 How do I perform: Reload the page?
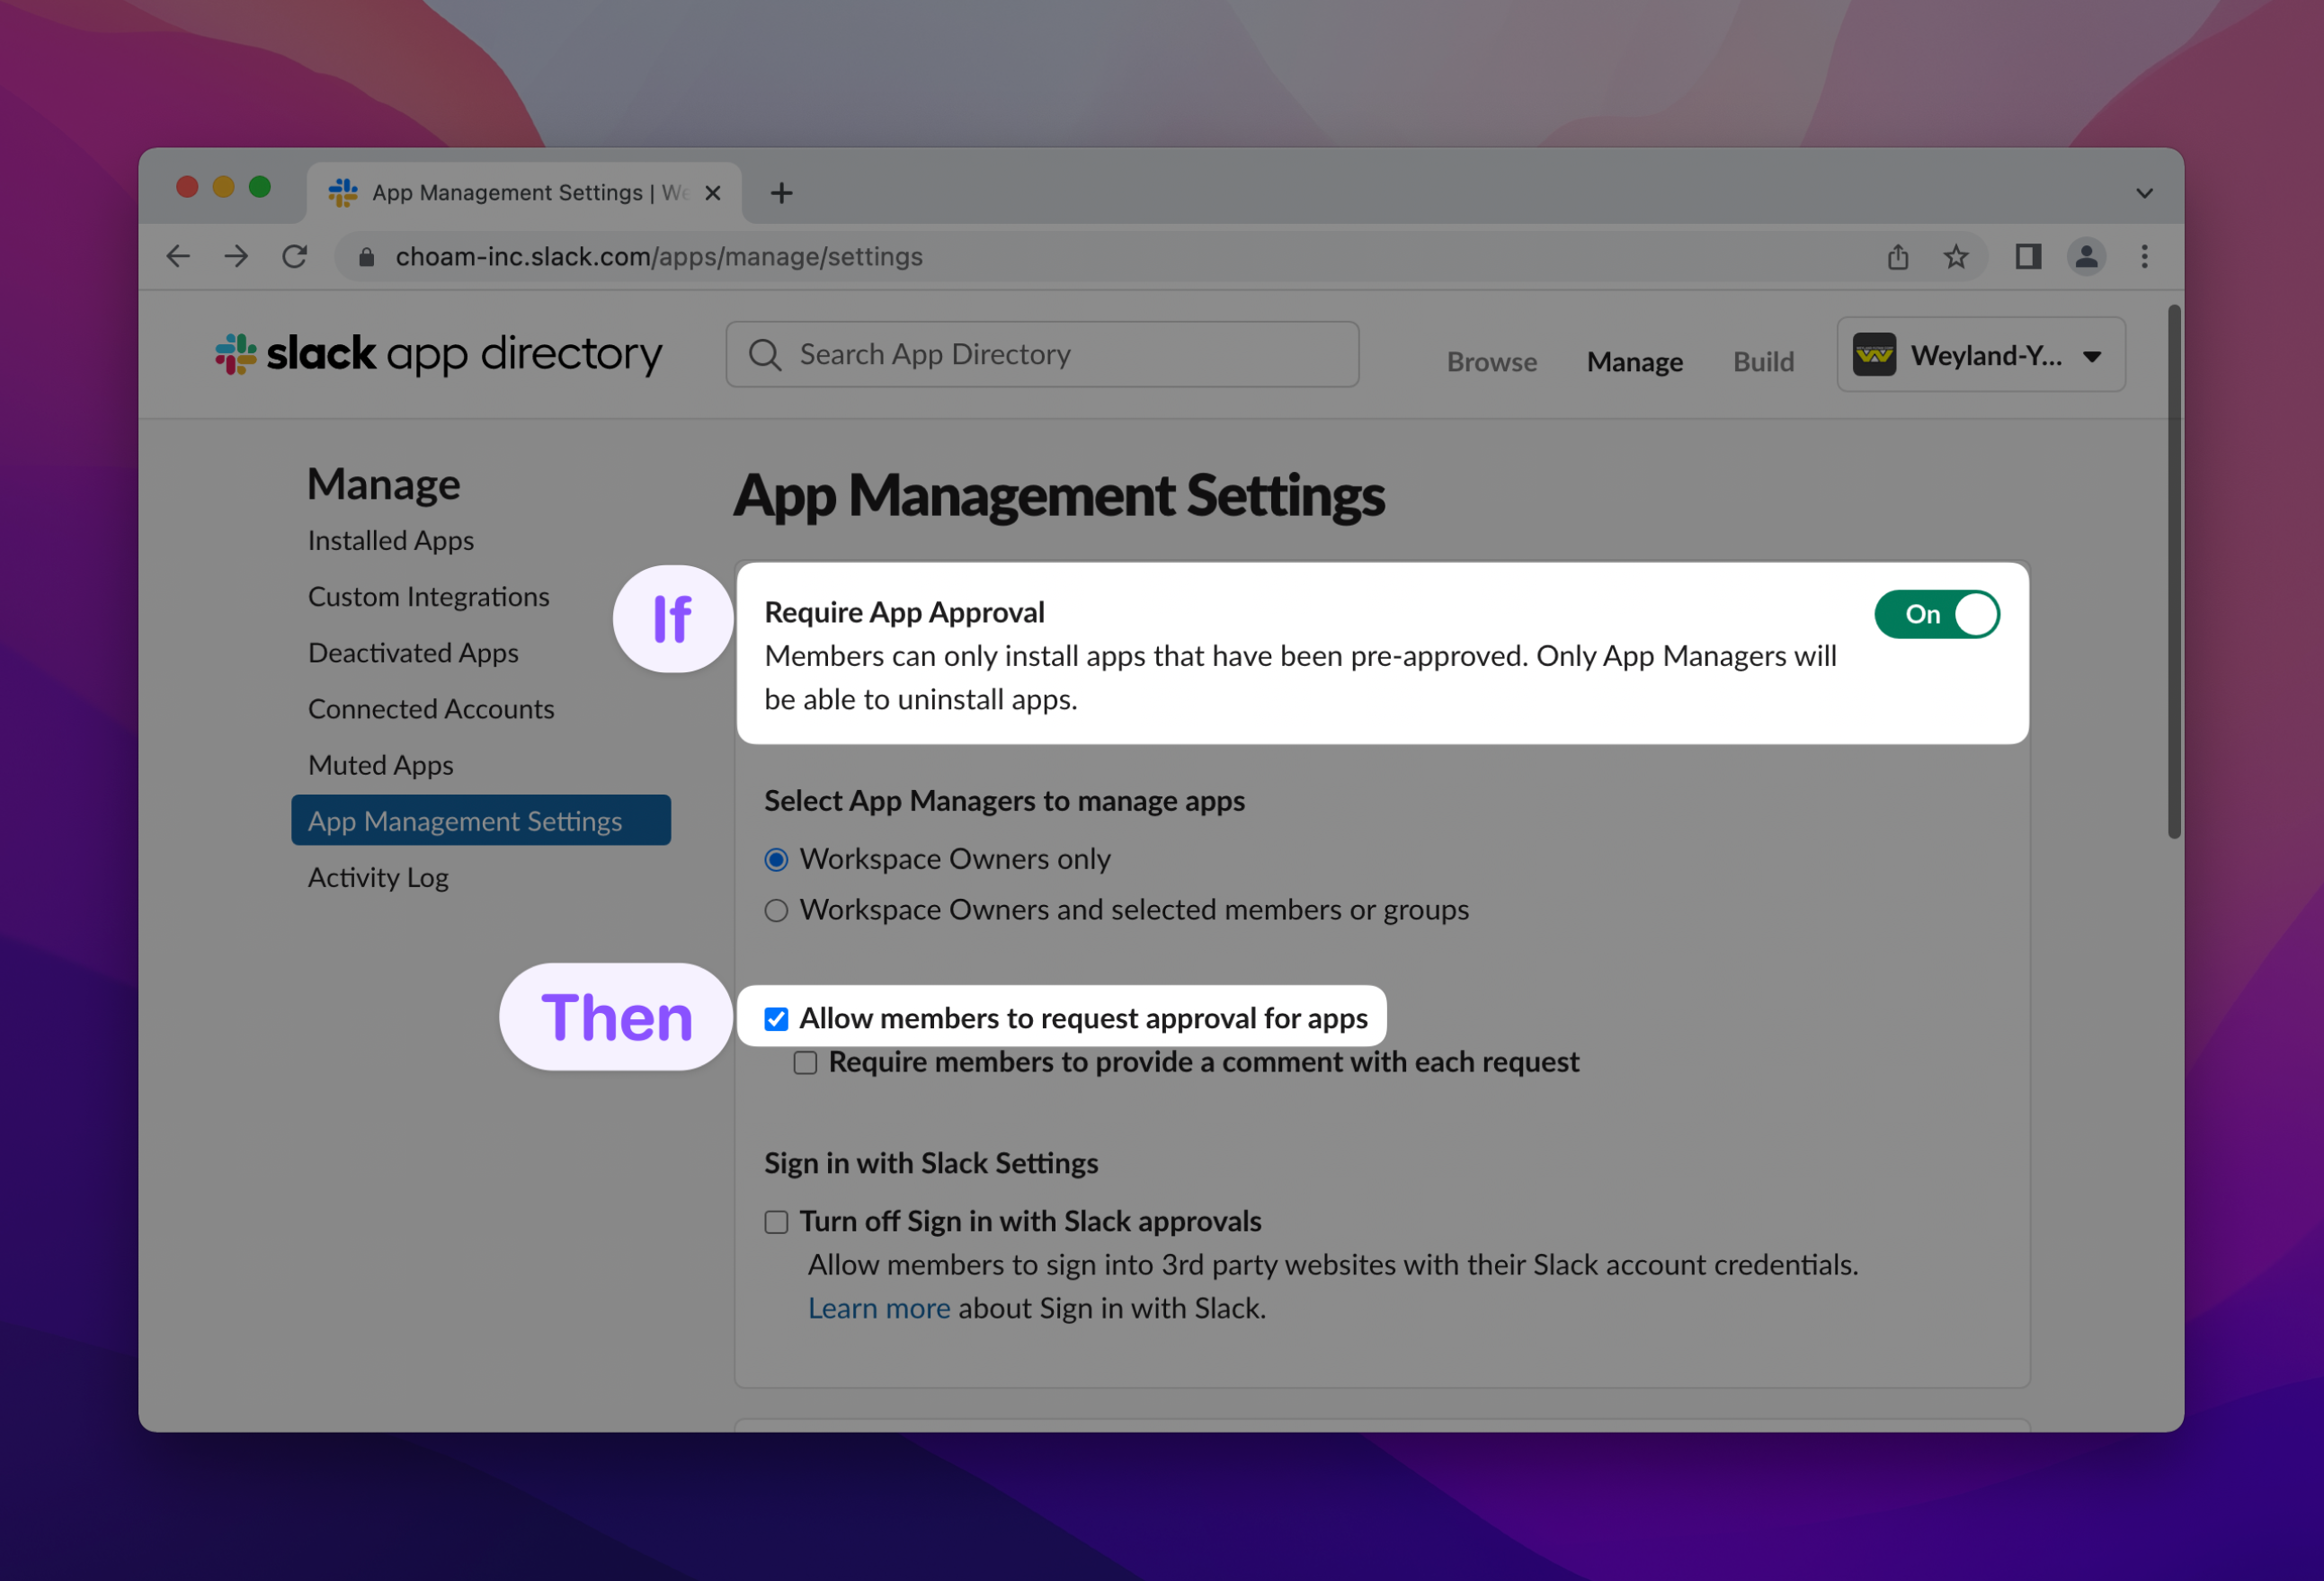pyautogui.click(x=294, y=257)
